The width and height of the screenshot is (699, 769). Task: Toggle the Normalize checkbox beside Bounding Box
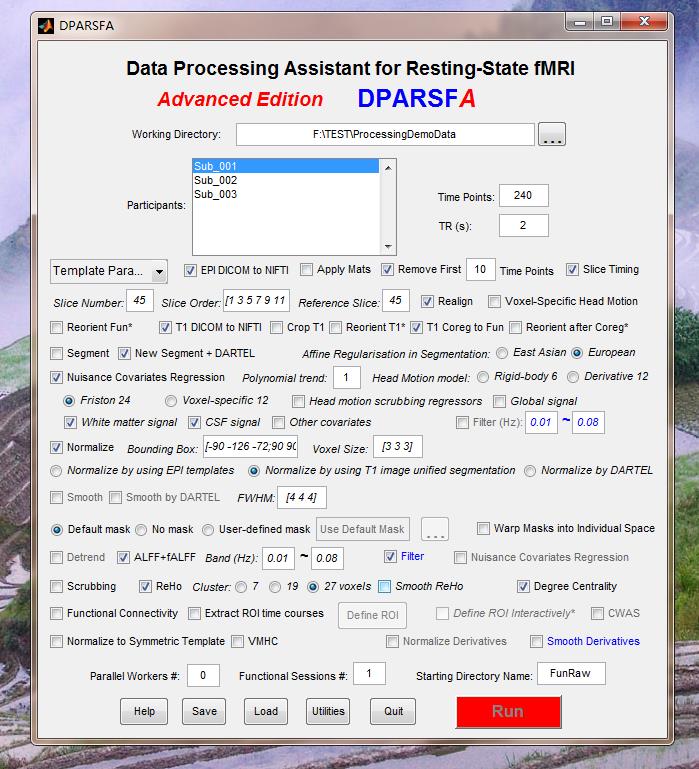click(x=56, y=448)
